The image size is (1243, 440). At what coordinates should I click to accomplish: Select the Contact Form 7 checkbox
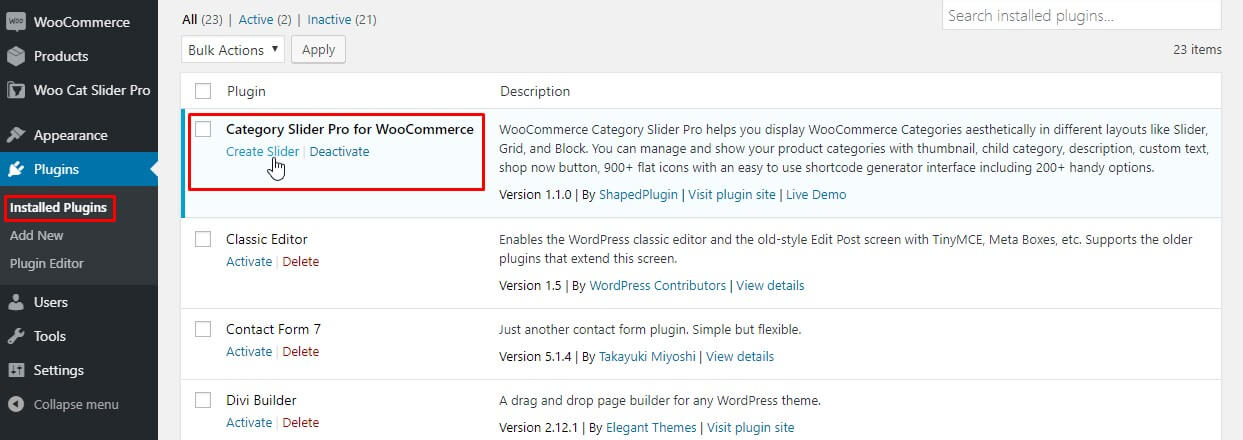[204, 329]
